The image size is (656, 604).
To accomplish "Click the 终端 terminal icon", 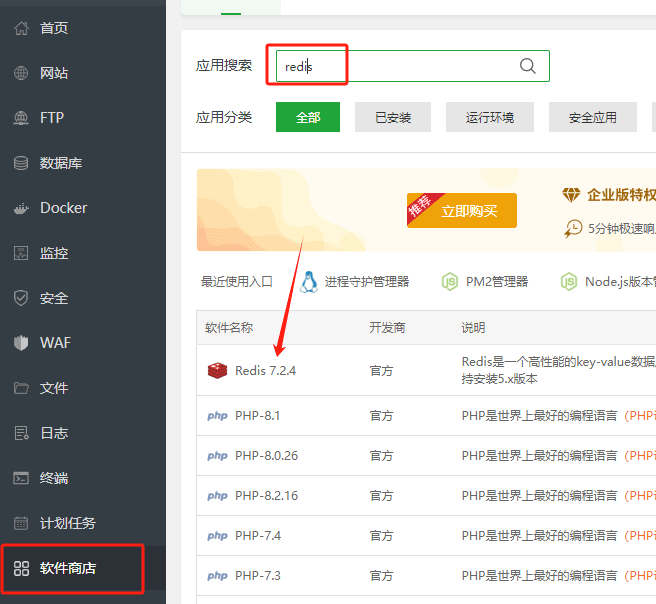I will tap(21, 478).
